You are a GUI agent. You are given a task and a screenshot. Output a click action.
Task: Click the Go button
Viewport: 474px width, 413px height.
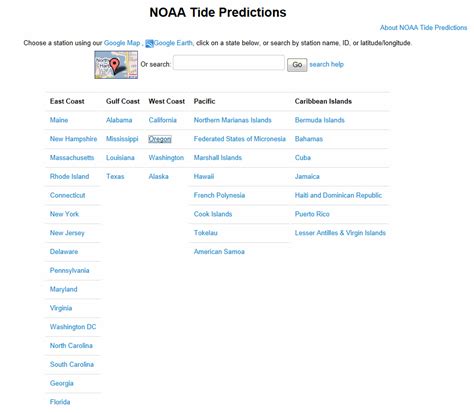(x=297, y=65)
